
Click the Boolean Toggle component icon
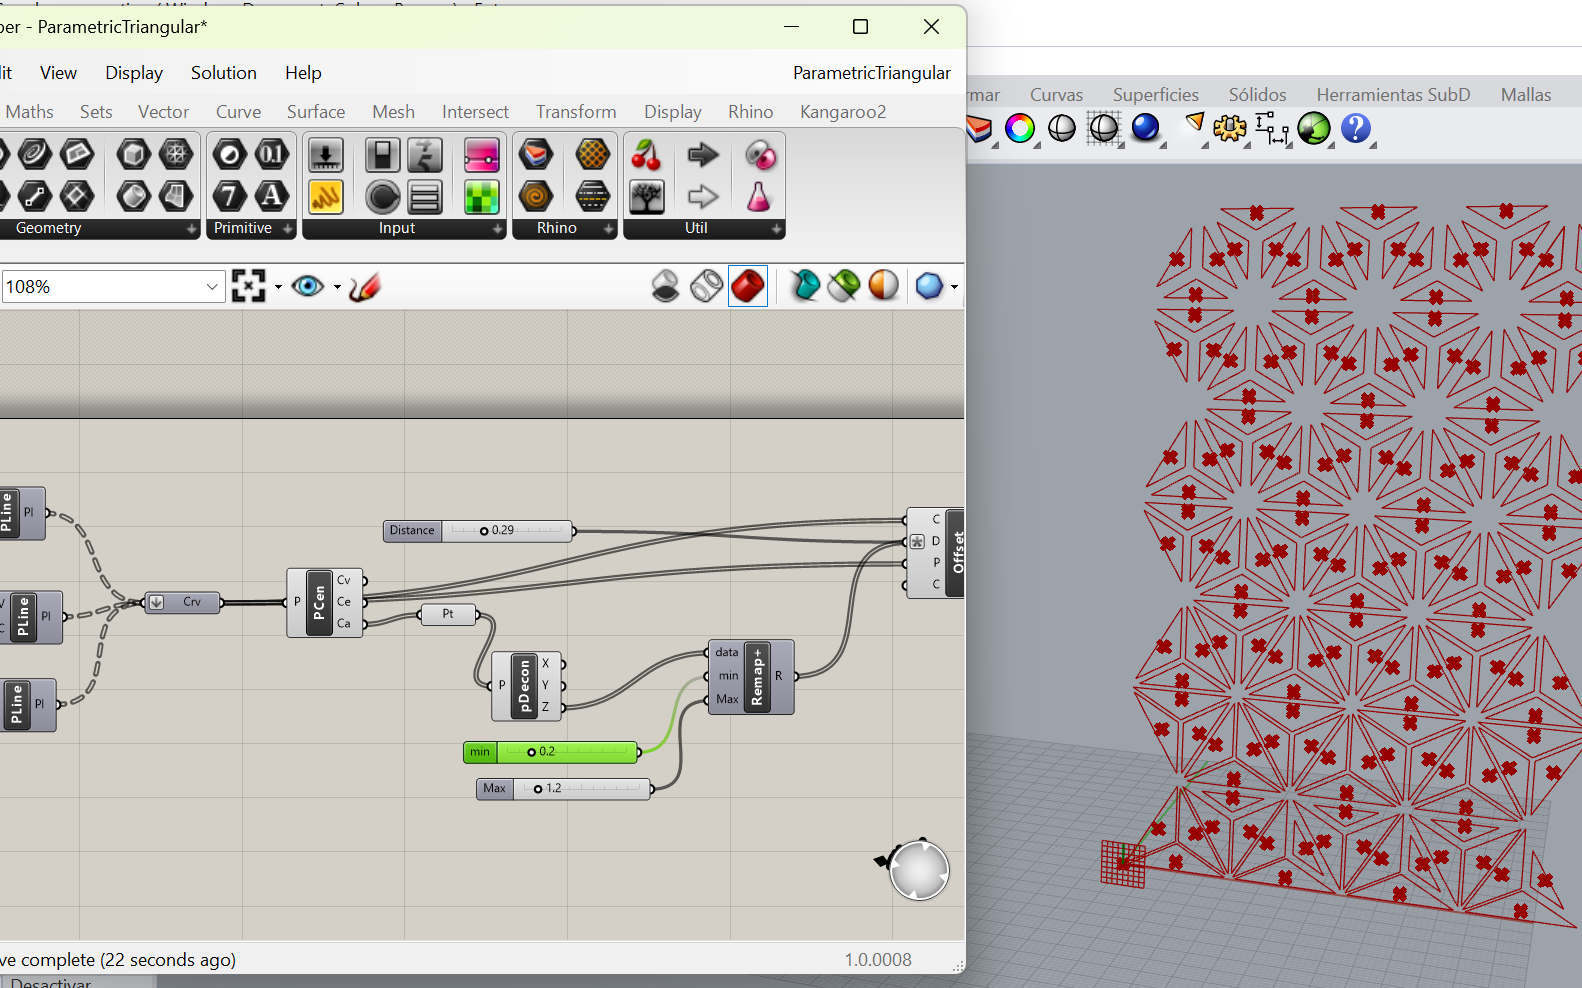(382, 155)
